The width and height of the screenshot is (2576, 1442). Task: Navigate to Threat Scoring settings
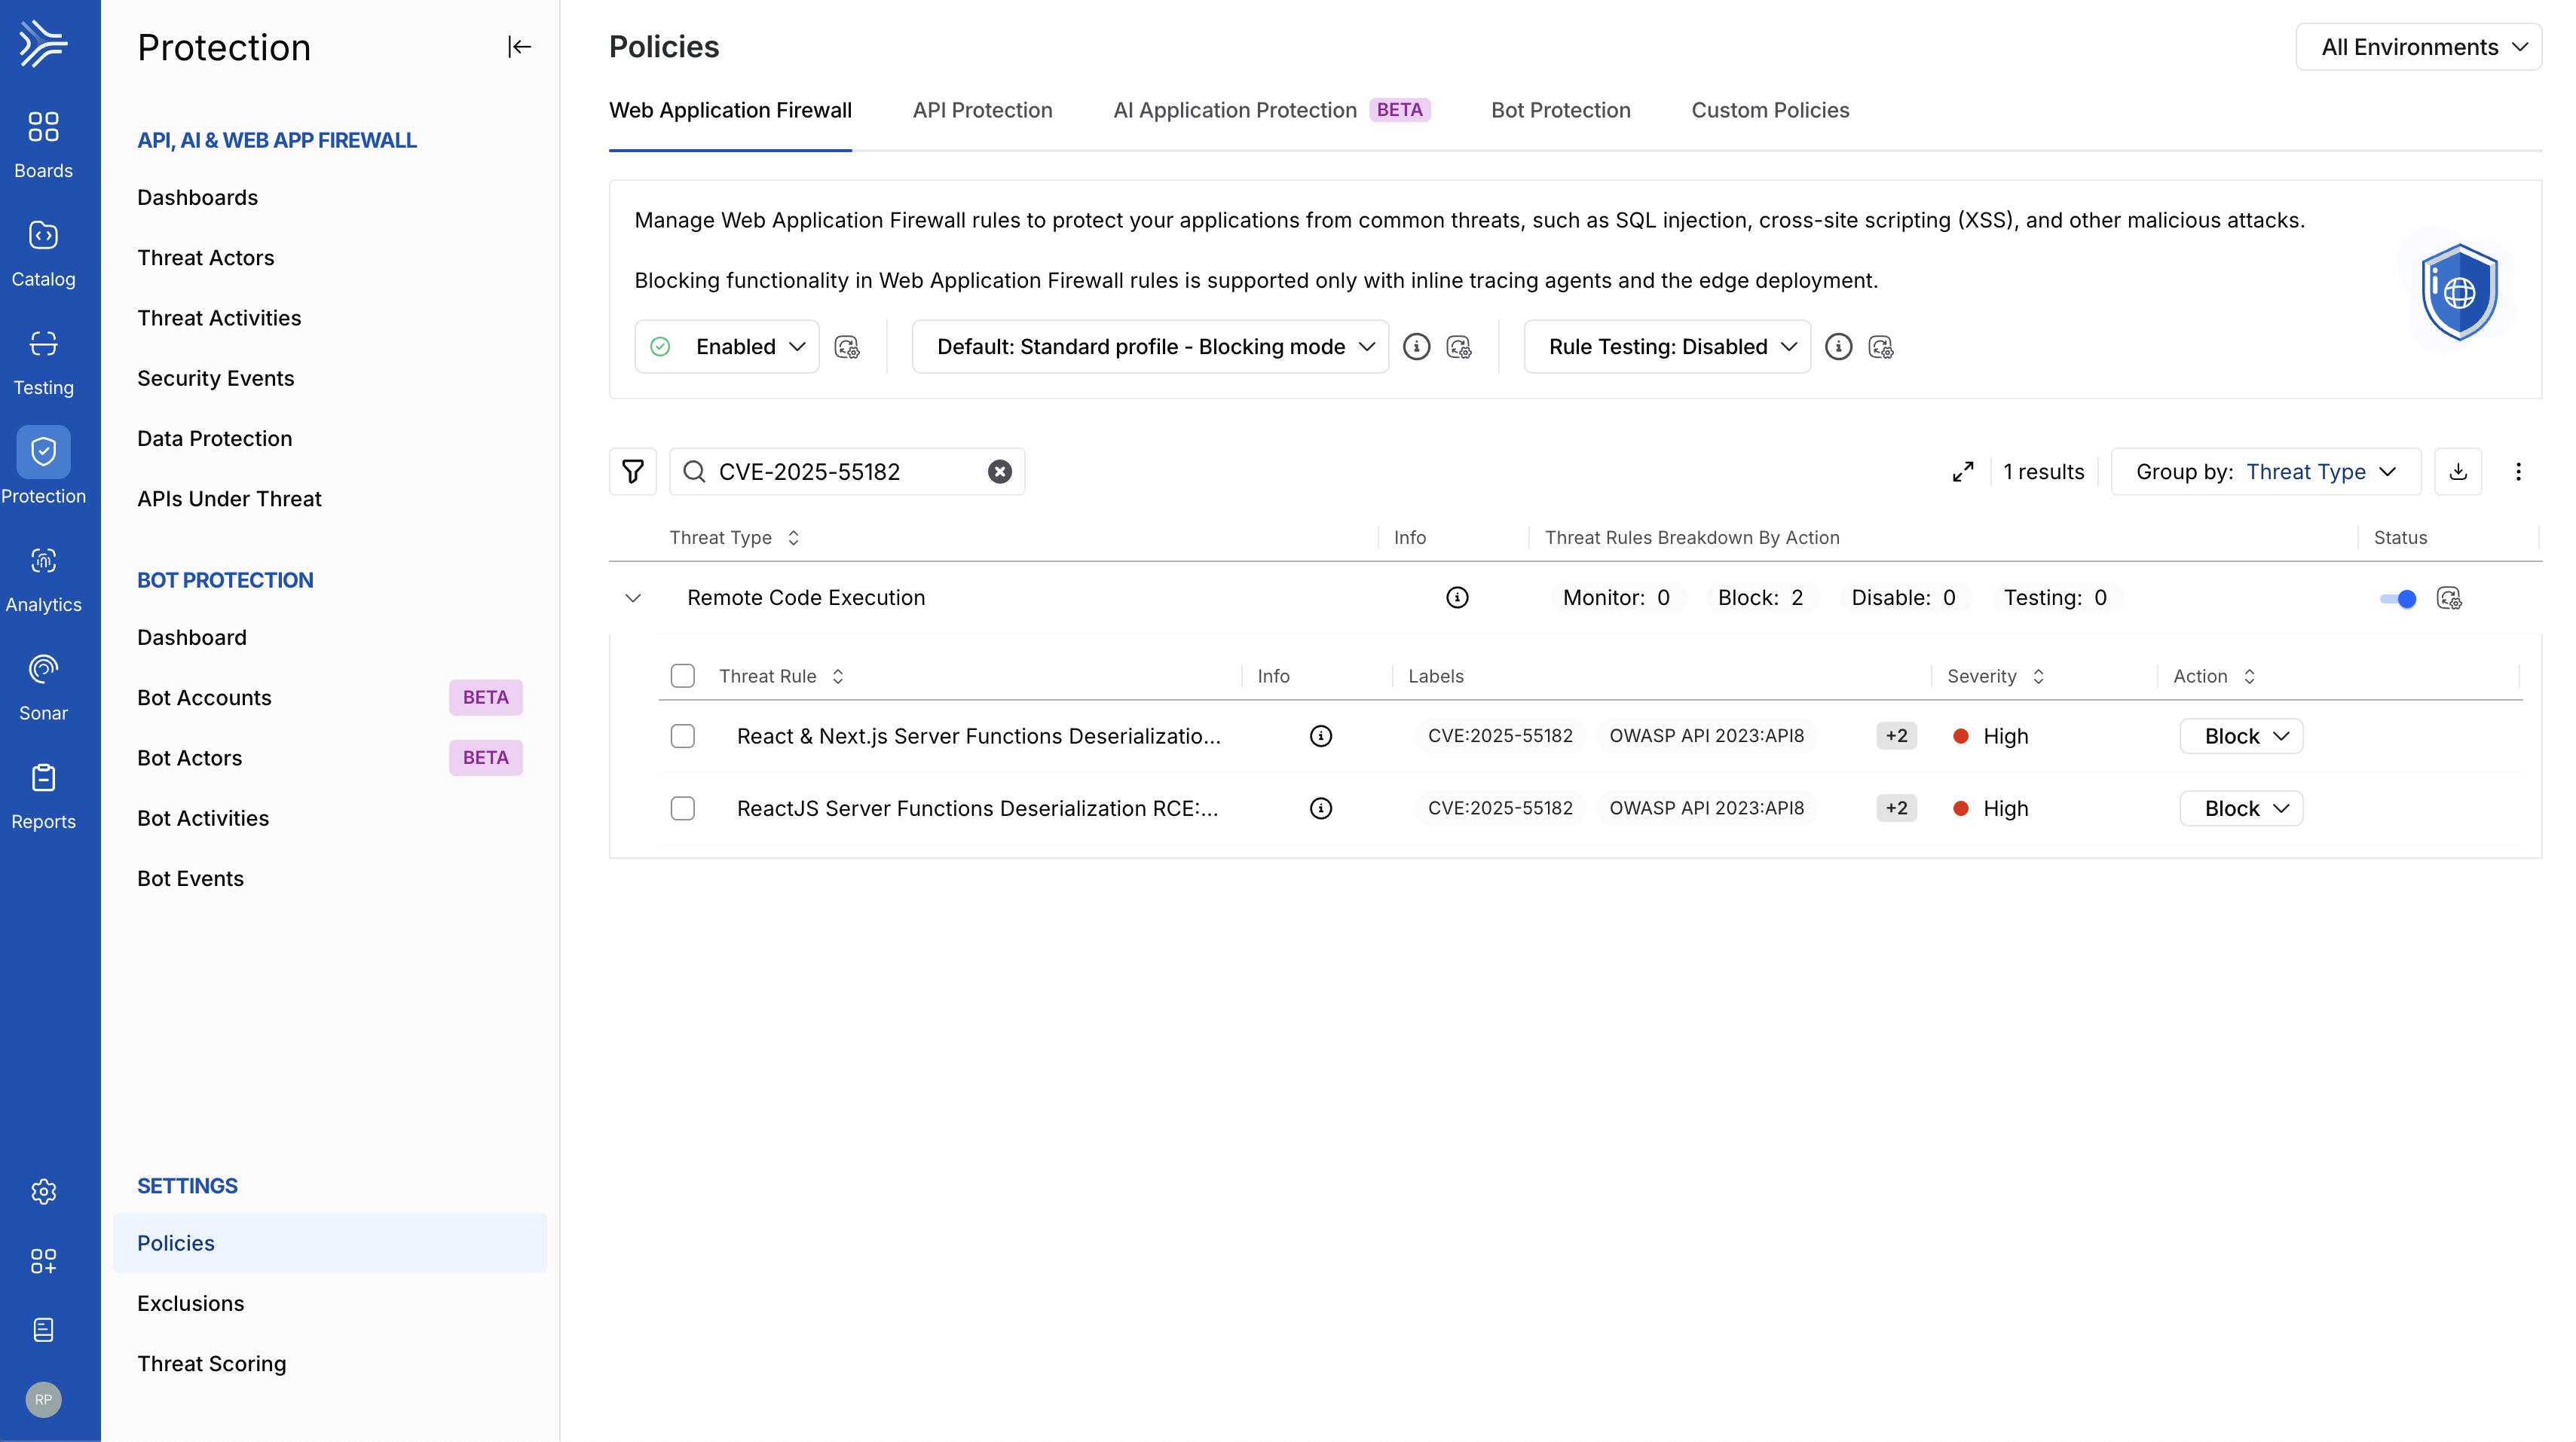click(211, 1363)
